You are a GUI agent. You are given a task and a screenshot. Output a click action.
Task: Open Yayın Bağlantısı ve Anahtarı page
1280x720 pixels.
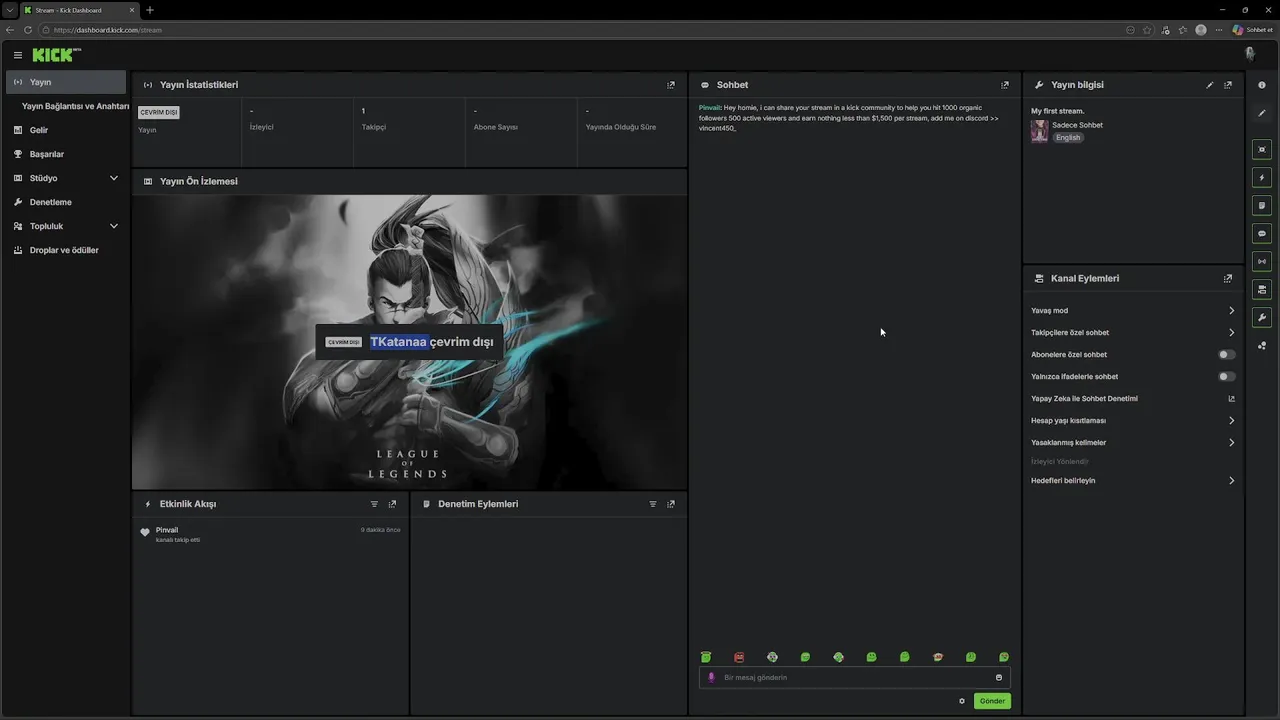coord(75,106)
